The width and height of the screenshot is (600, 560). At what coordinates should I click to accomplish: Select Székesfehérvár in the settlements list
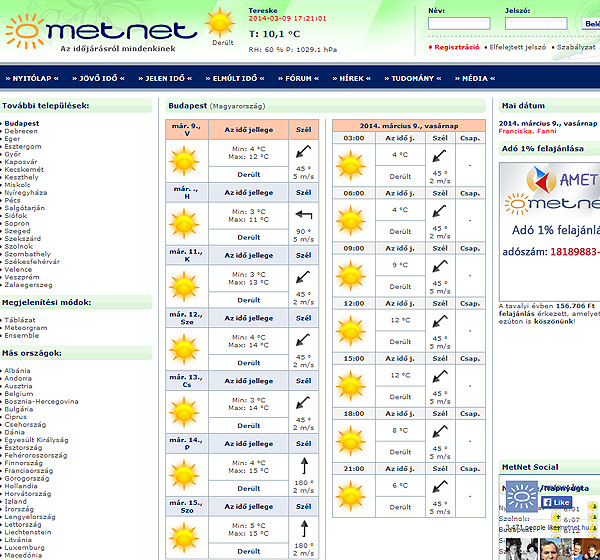point(32,261)
